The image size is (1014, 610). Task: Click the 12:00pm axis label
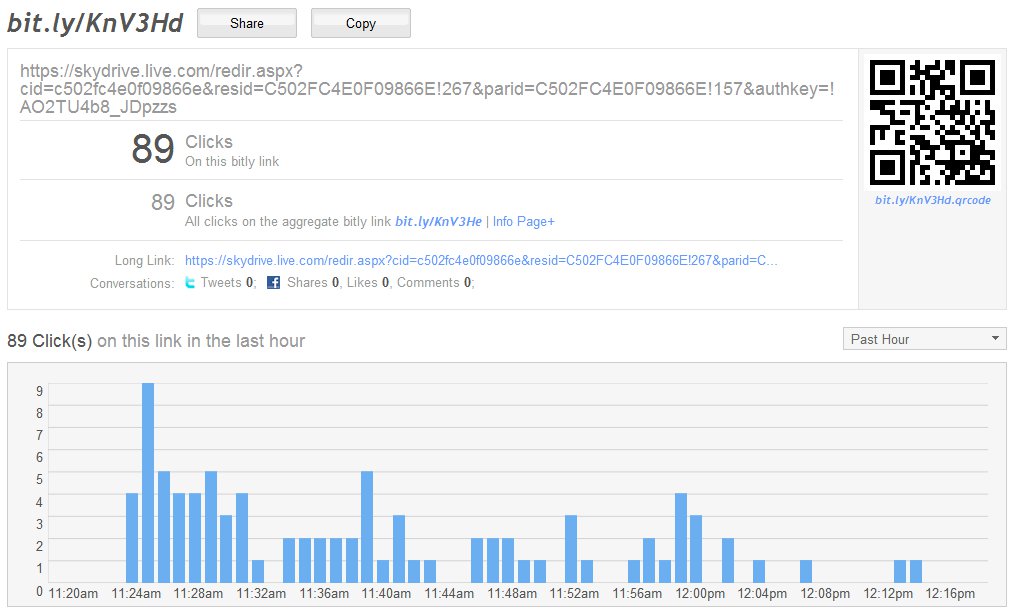click(700, 593)
